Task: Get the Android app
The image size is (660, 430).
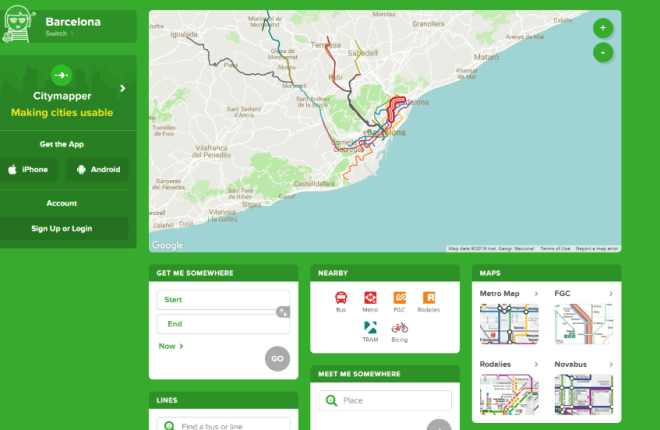Action: 98,170
